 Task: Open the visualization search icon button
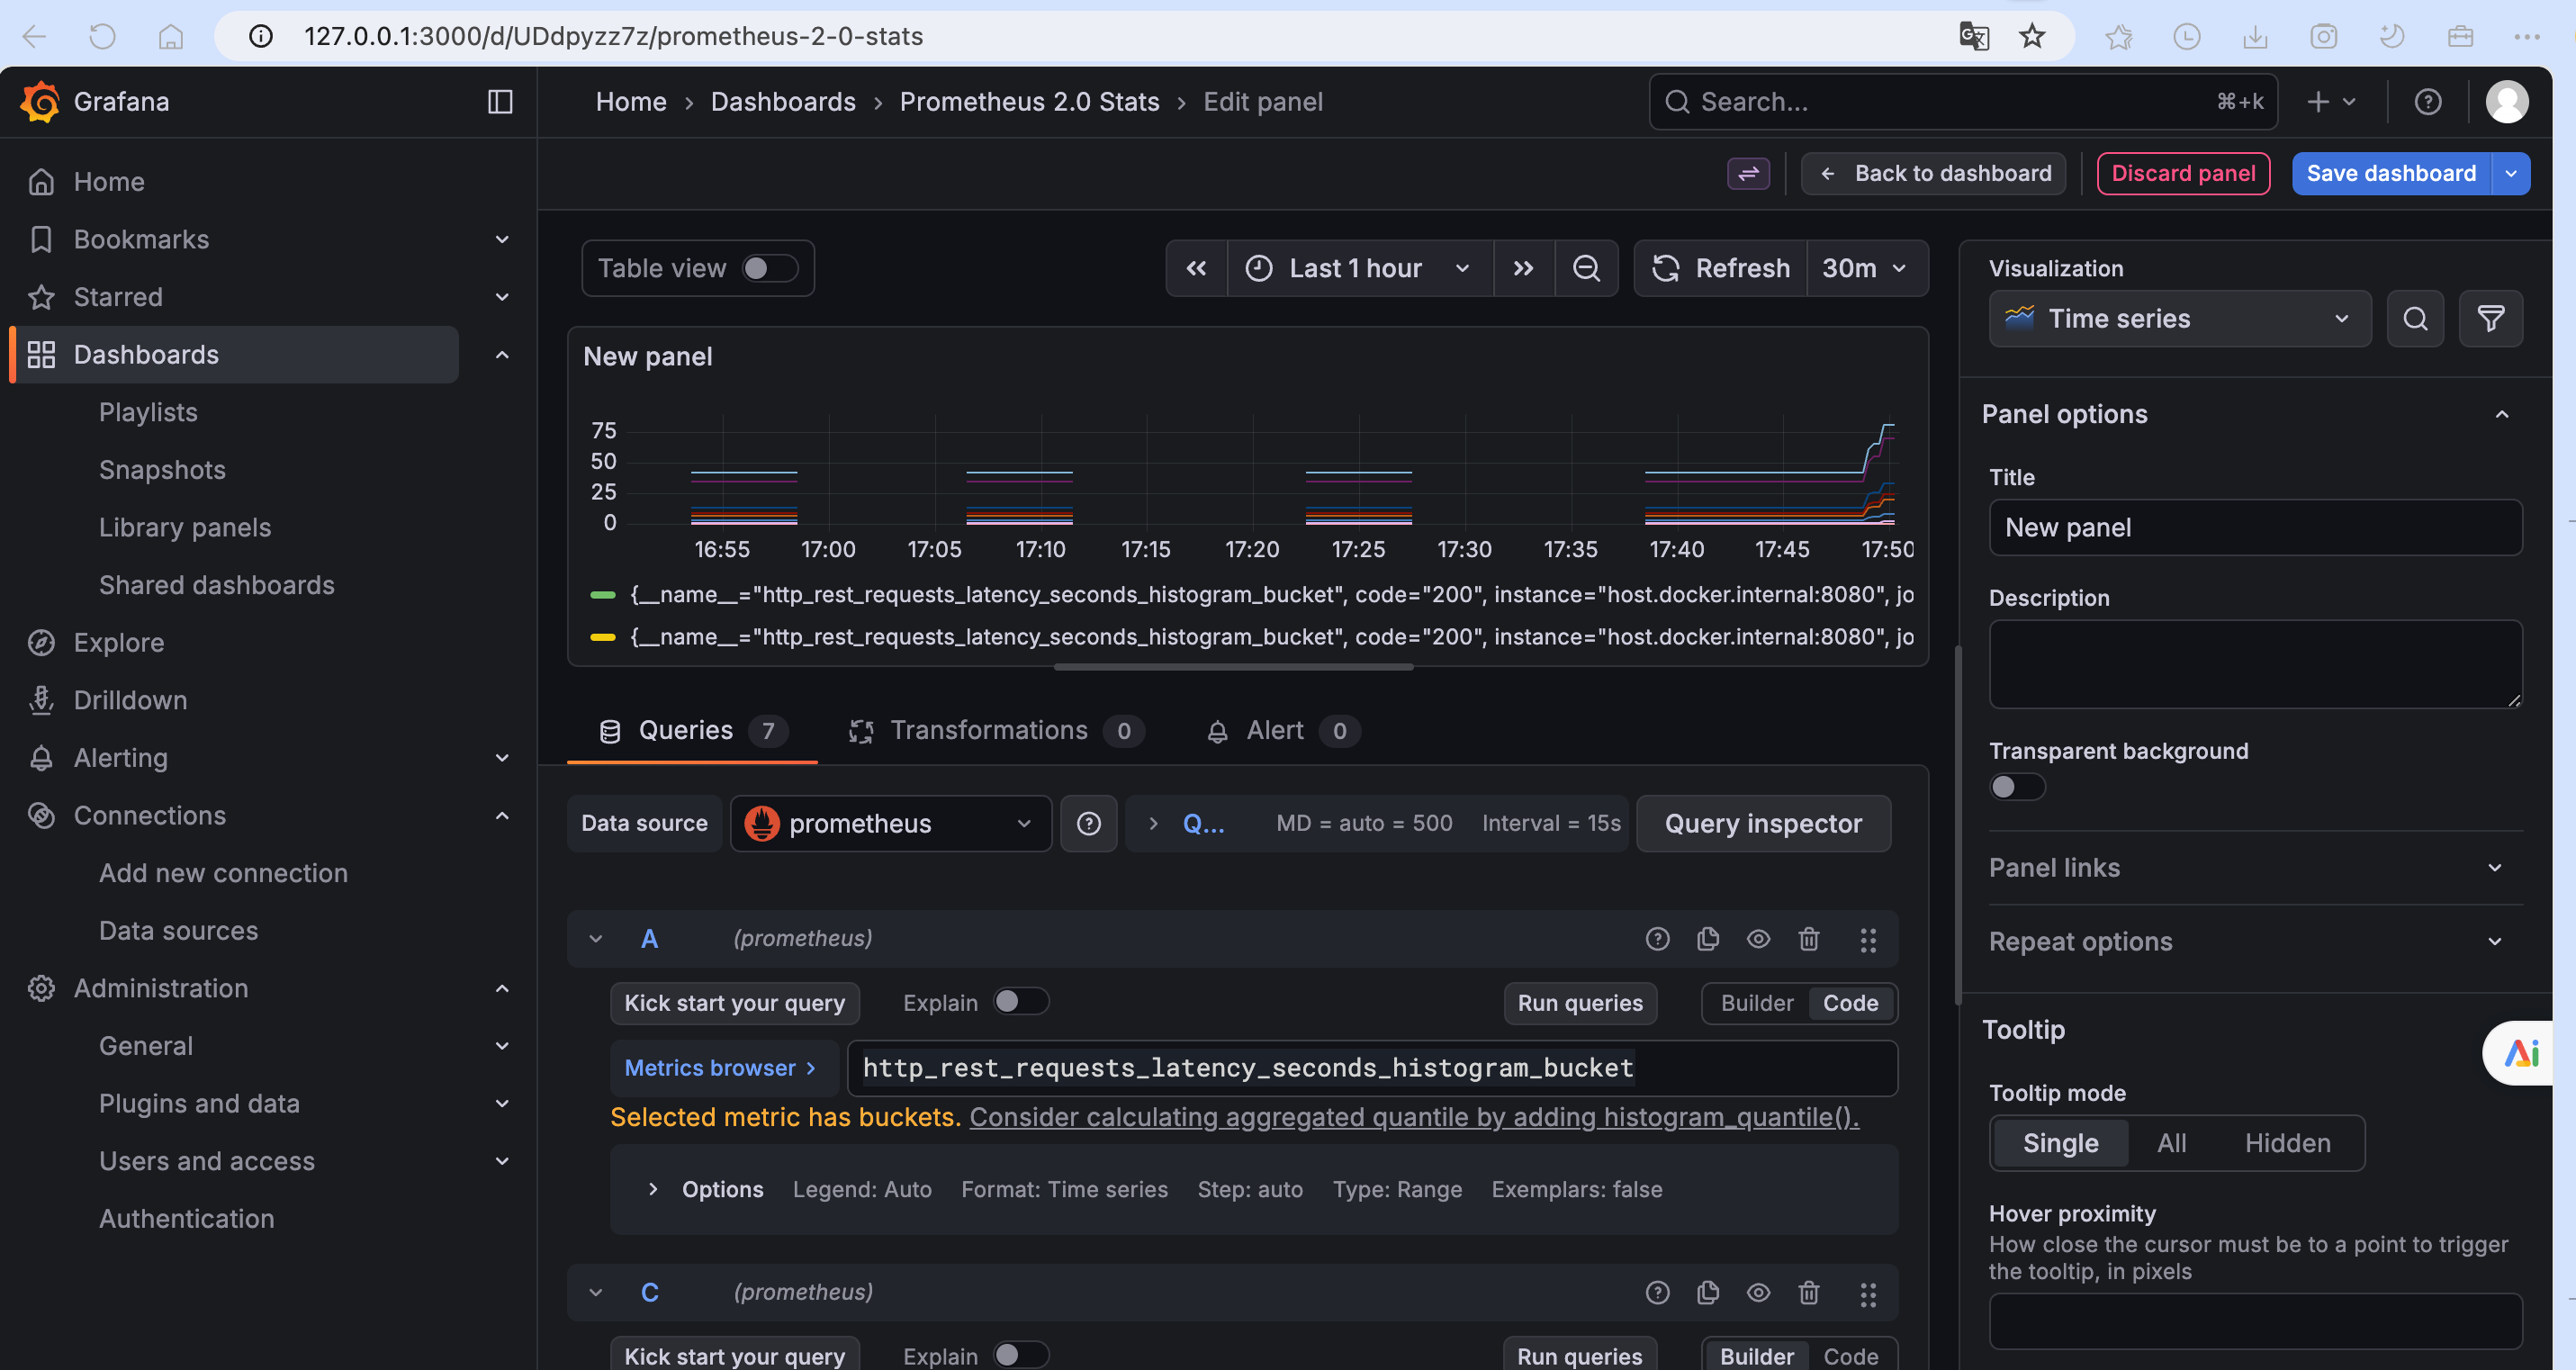pyautogui.click(x=2415, y=319)
